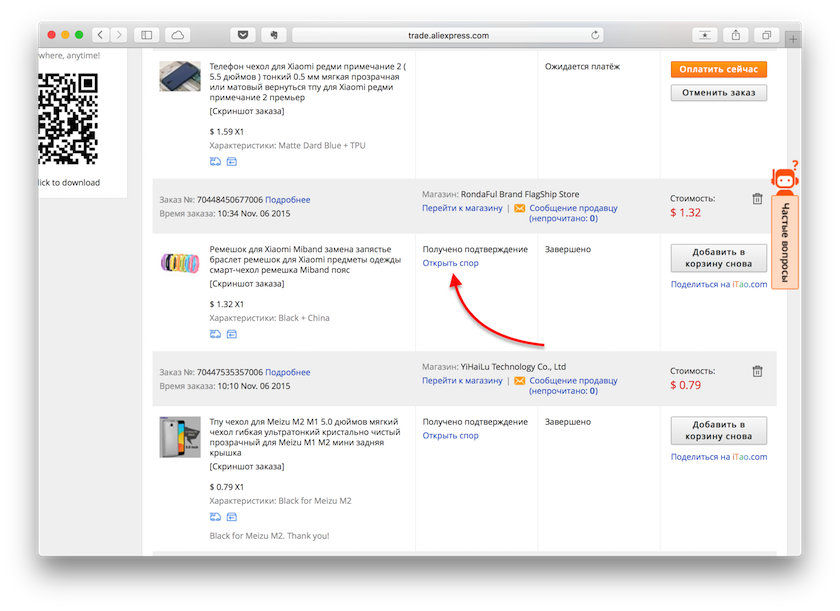
Task: Show the Safari sidebar
Action: coord(146,35)
